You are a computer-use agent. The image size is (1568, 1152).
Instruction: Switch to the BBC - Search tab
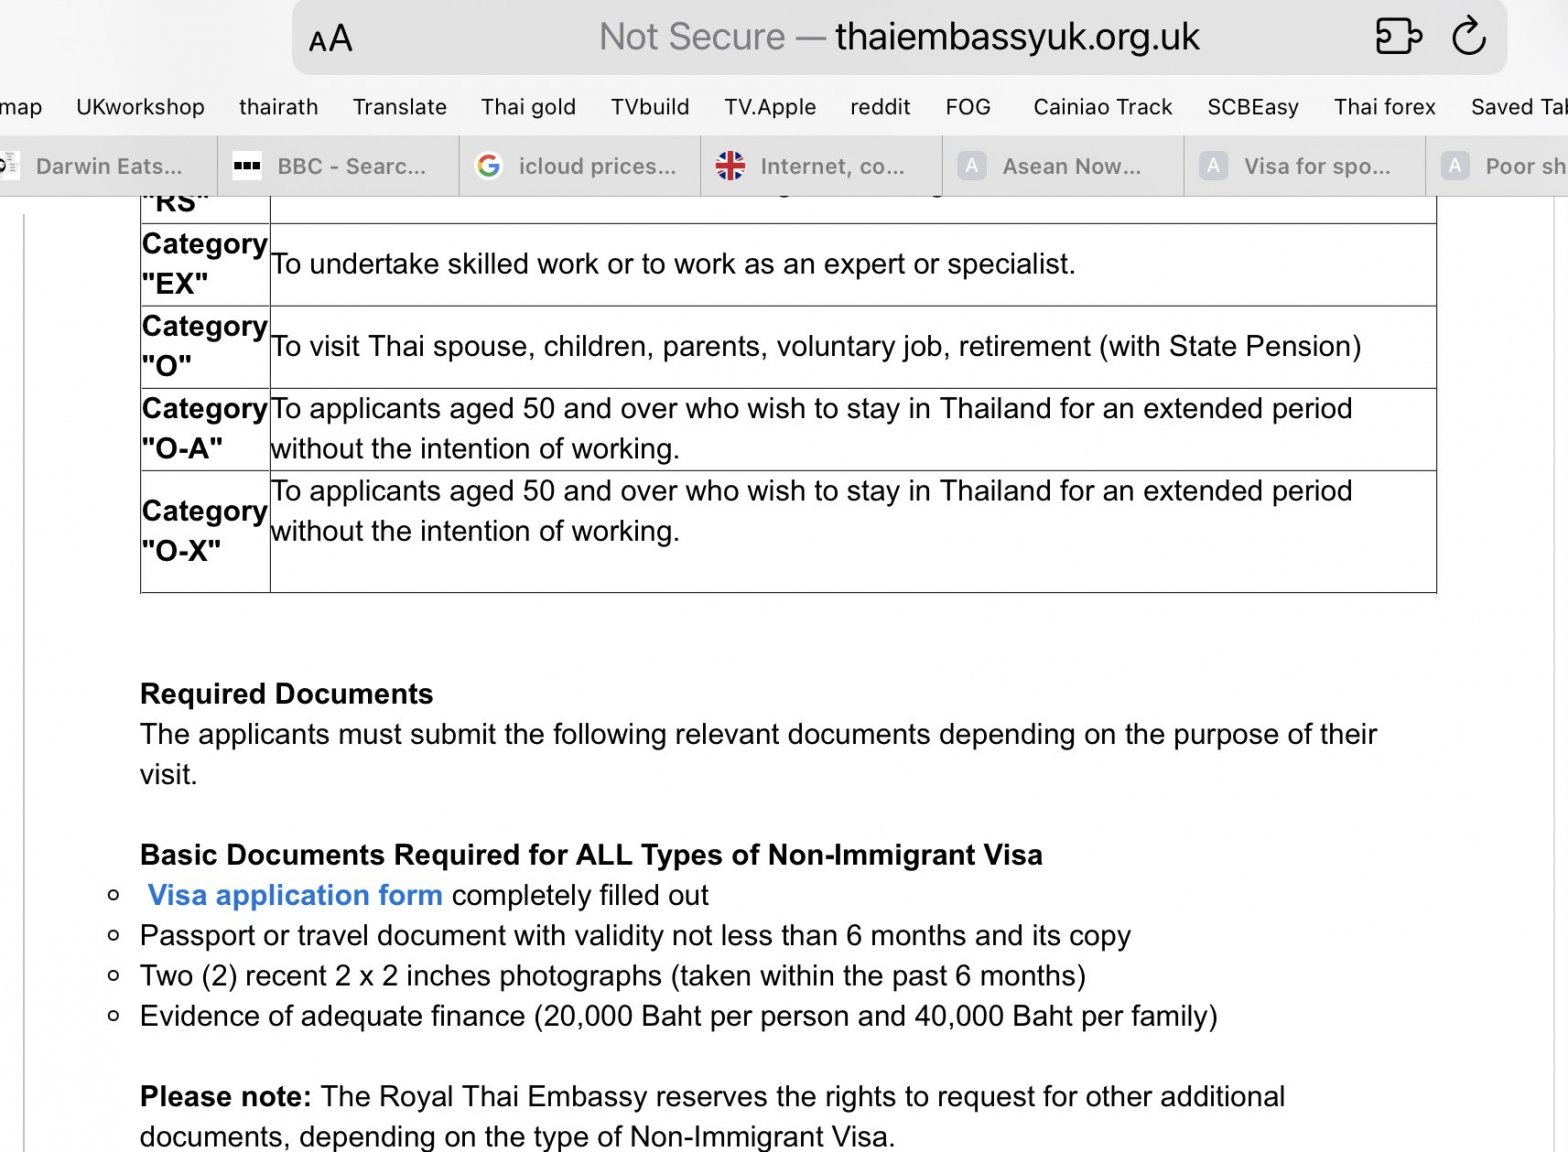click(x=338, y=166)
